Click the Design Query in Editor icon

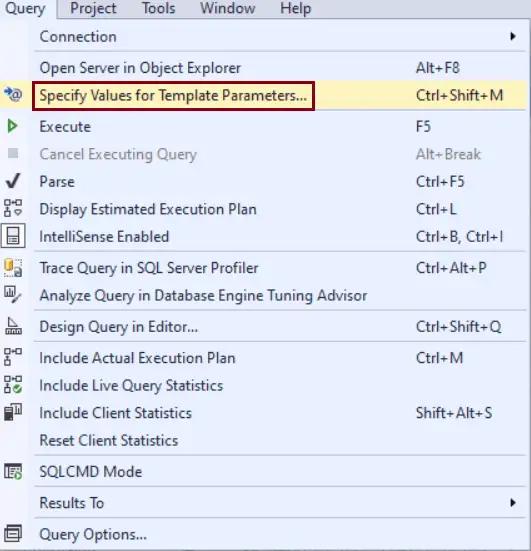pyautogui.click(x=13, y=326)
